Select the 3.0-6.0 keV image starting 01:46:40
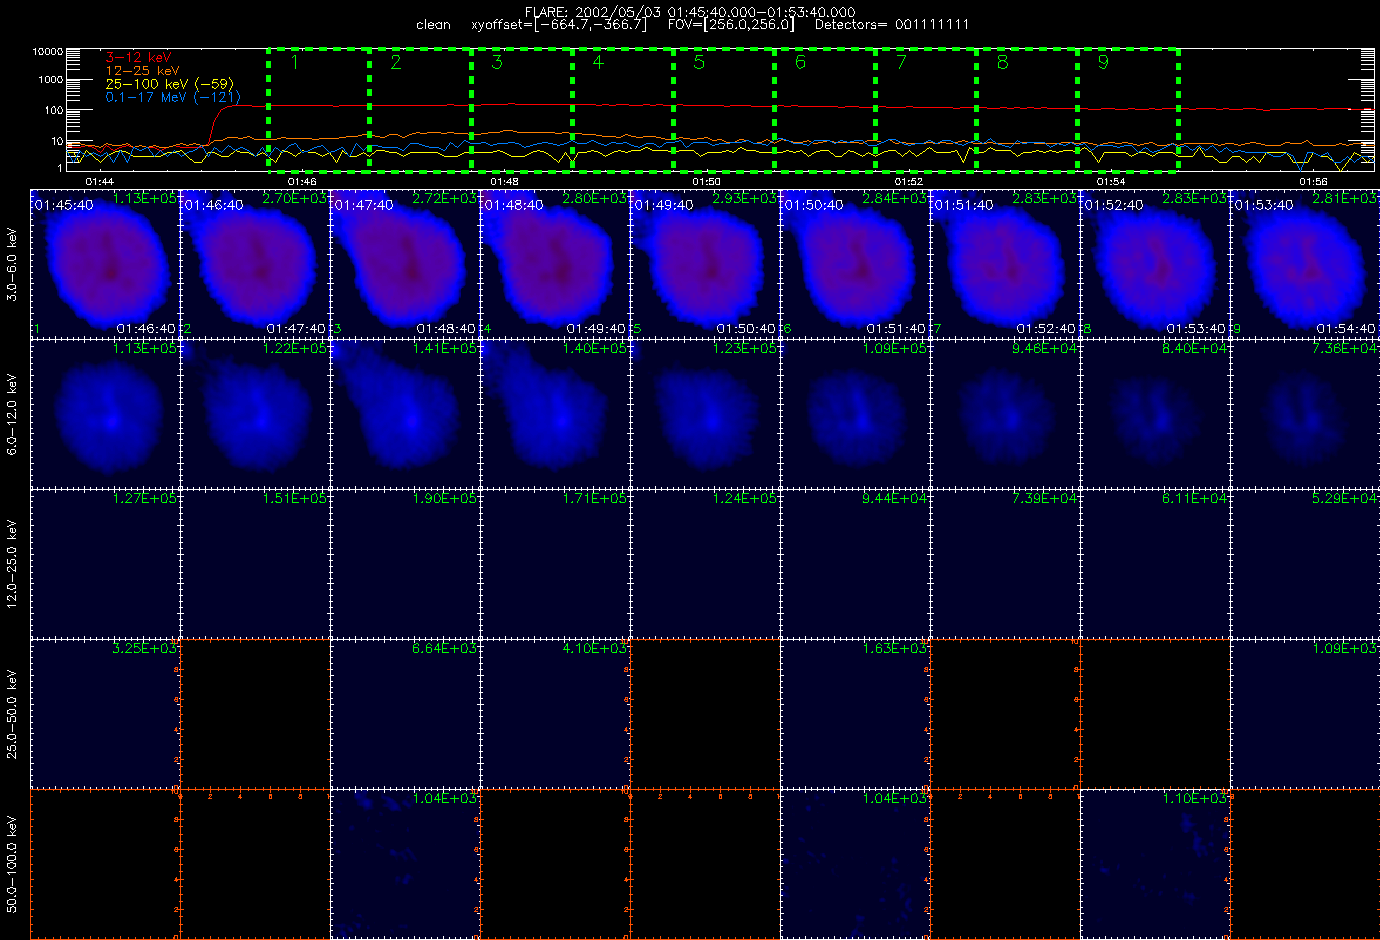The width and height of the screenshot is (1380, 940). point(255,264)
